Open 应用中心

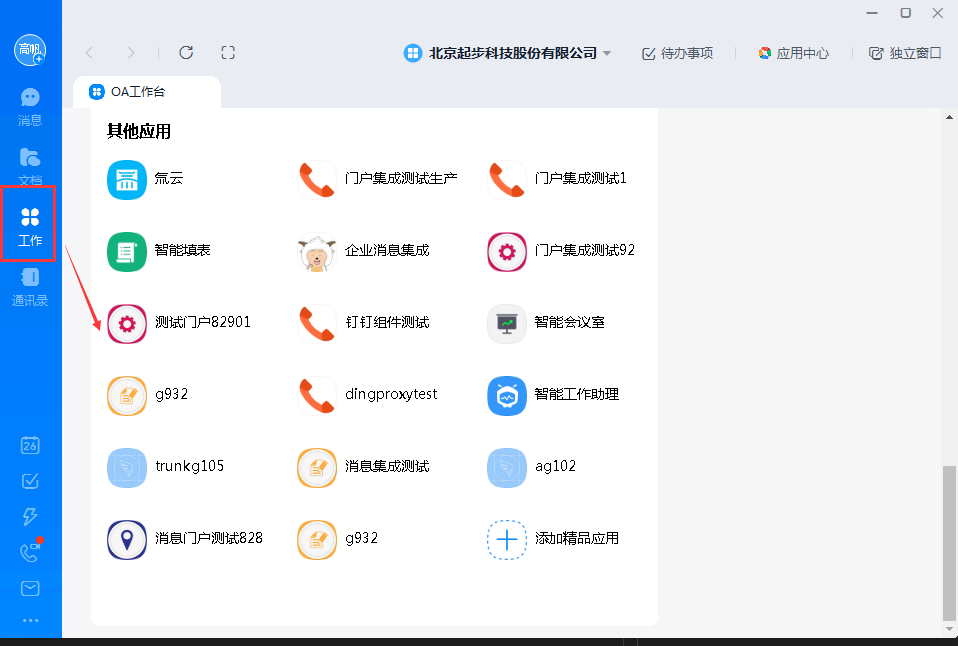coord(794,53)
